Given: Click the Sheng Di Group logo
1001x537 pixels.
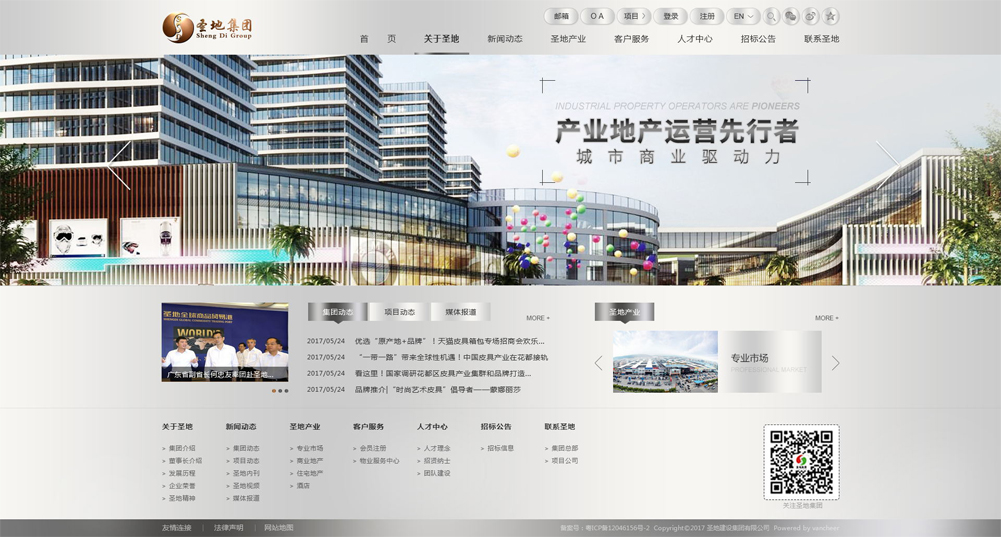Looking at the screenshot, I should pos(208,27).
